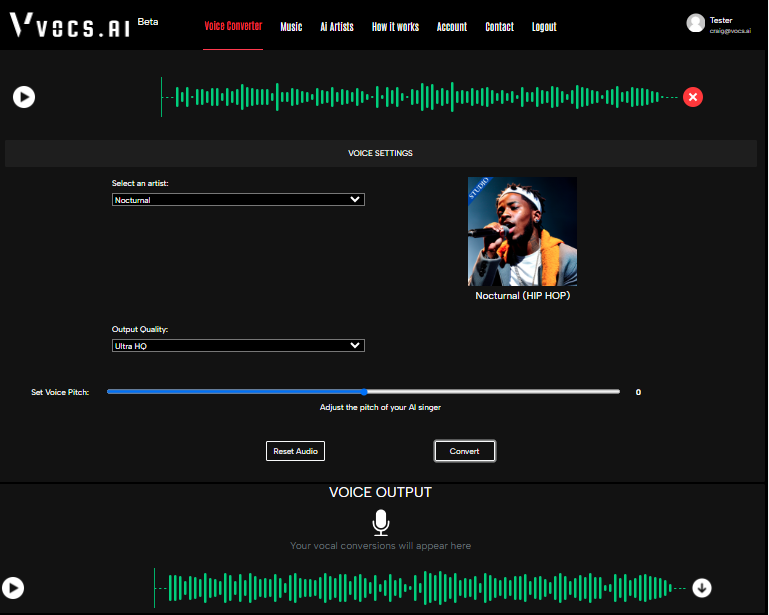Viewport: 769px width, 615px height.
Task: Click the VOICE SETTINGS header bar
Action: [x=381, y=154]
